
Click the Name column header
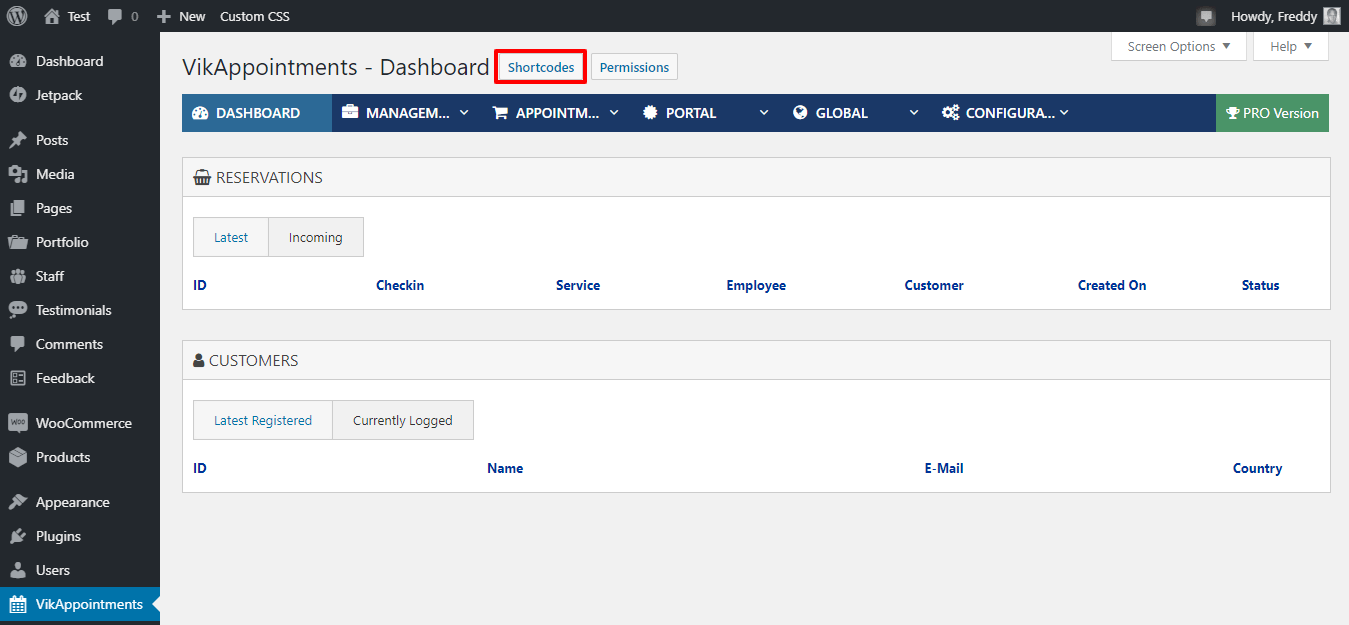[505, 468]
